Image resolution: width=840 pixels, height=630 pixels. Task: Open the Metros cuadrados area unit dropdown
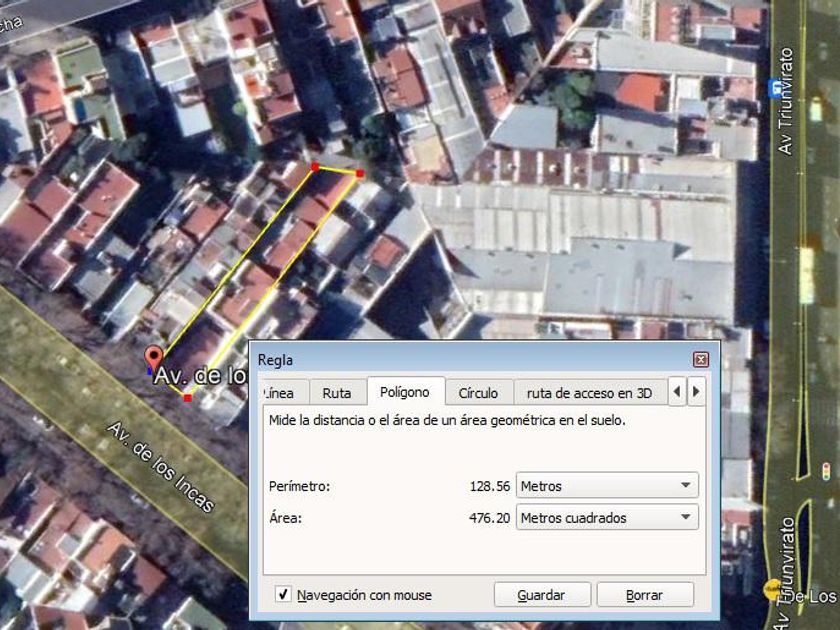click(607, 518)
